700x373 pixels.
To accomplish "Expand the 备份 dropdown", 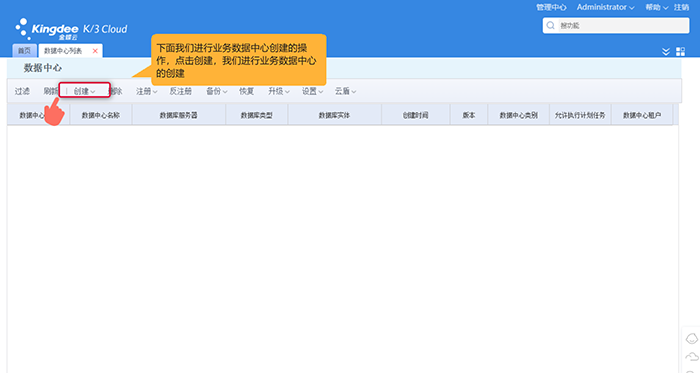I will [x=217, y=91].
